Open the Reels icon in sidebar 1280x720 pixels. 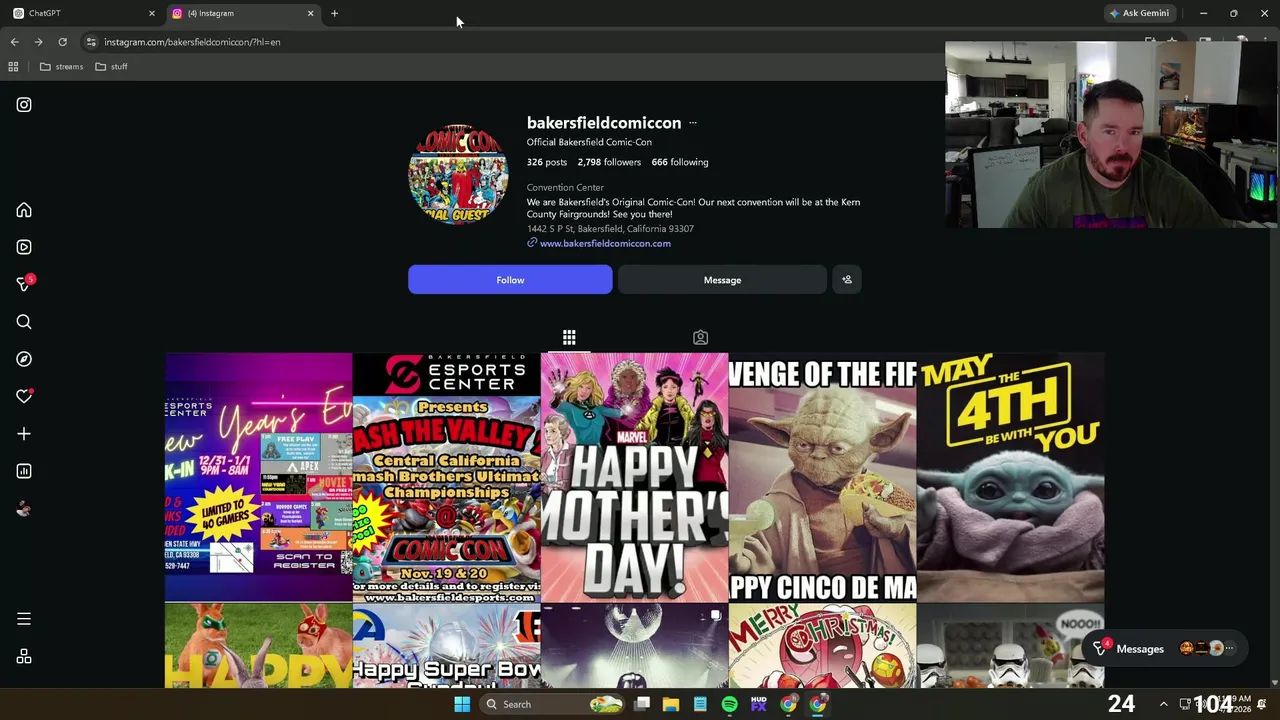(24, 247)
